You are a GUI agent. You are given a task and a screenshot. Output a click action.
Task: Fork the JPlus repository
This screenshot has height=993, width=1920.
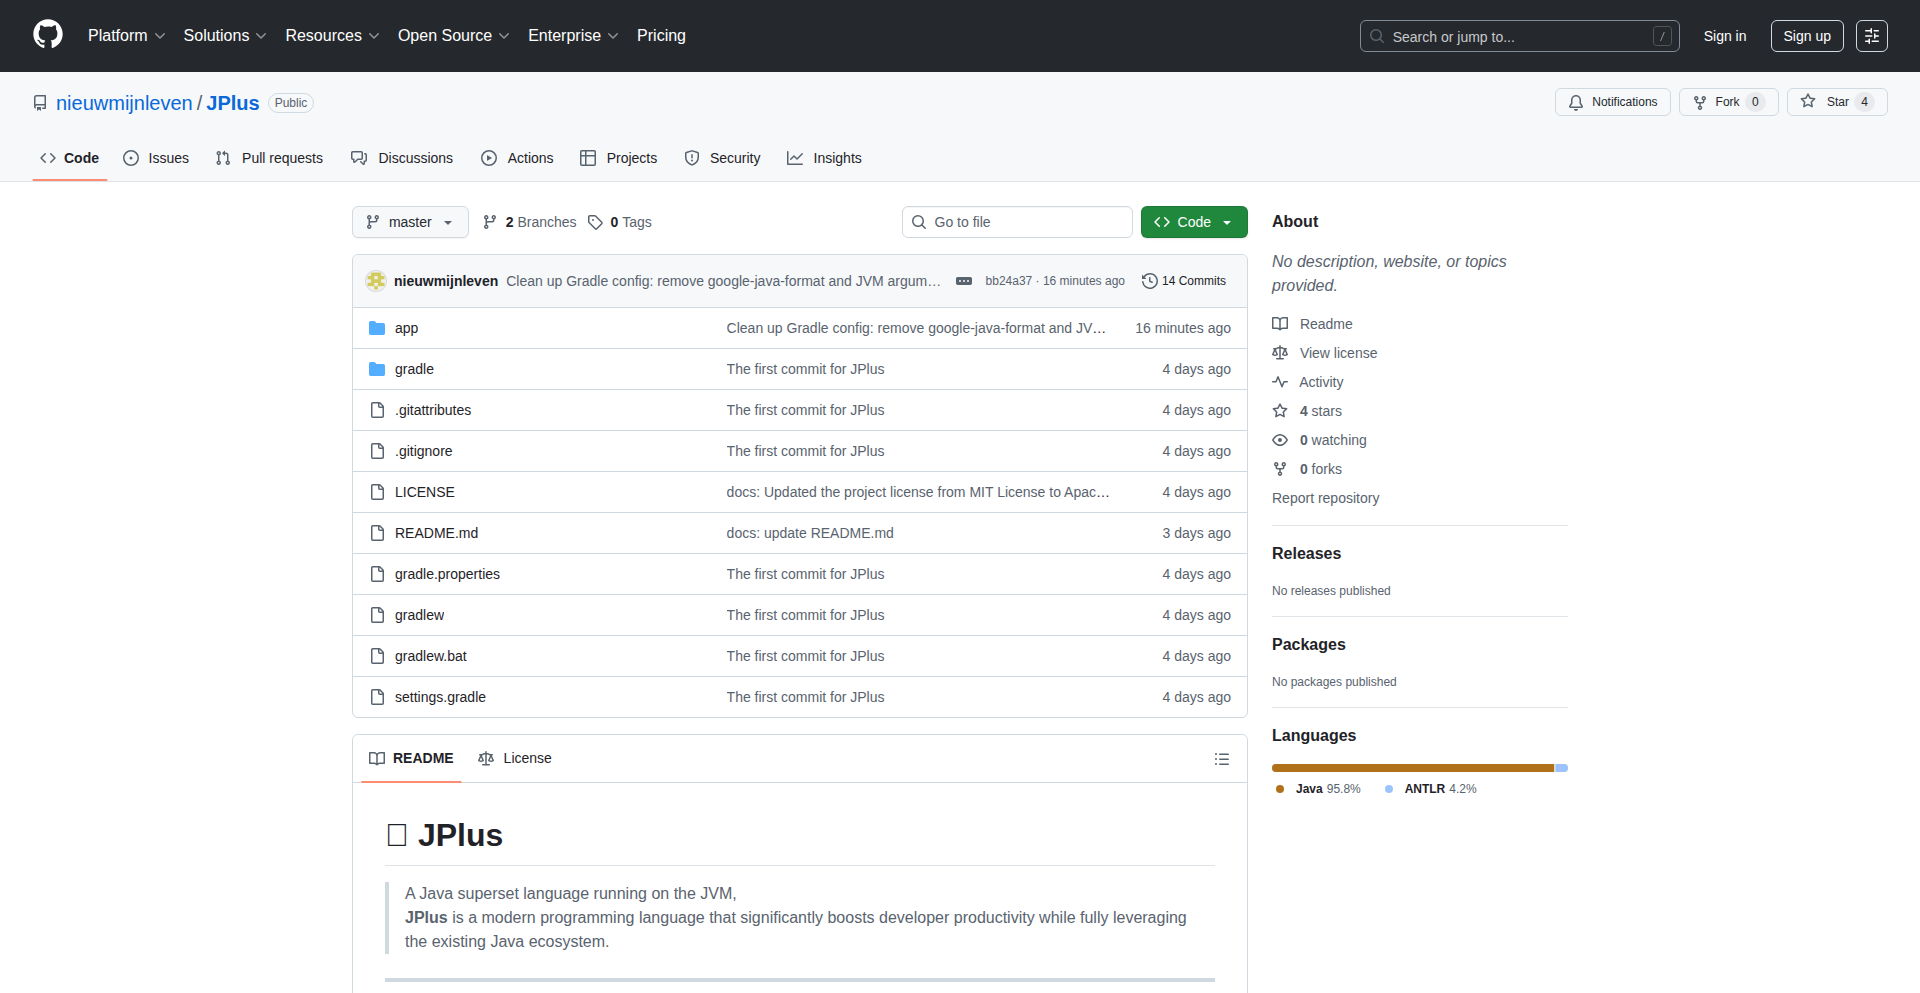[1727, 102]
